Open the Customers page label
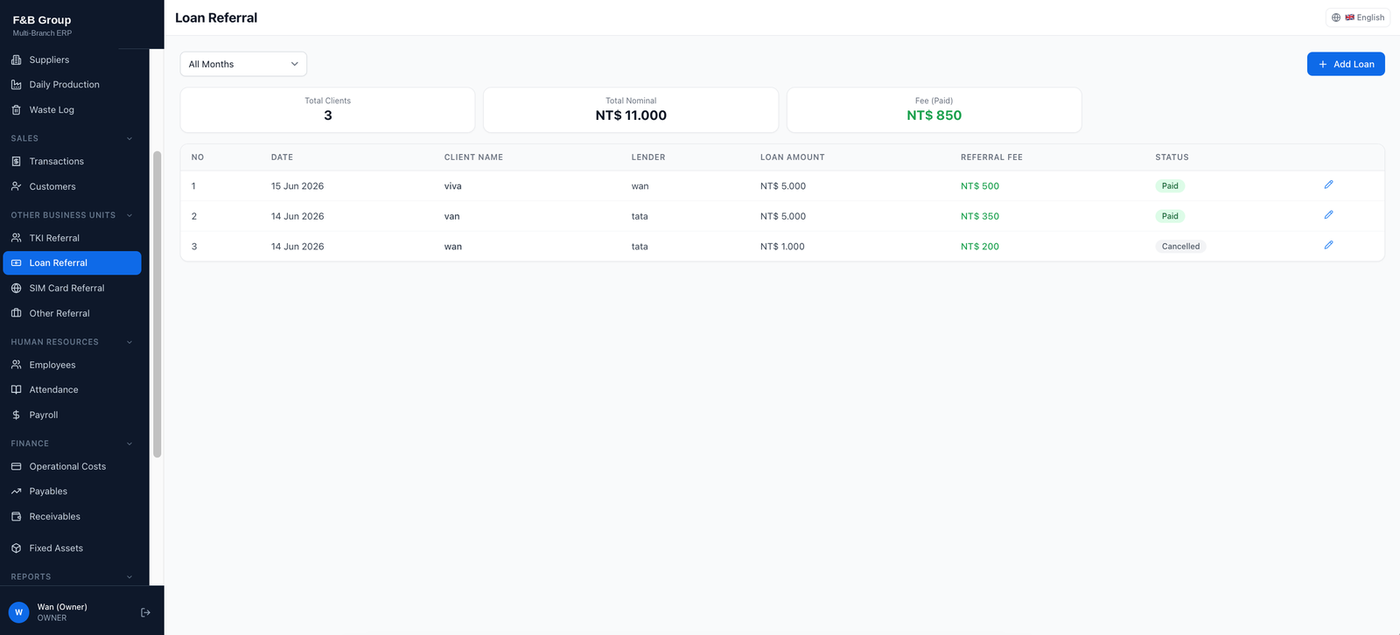Viewport: 1400px width, 635px height. [x=52, y=186]
